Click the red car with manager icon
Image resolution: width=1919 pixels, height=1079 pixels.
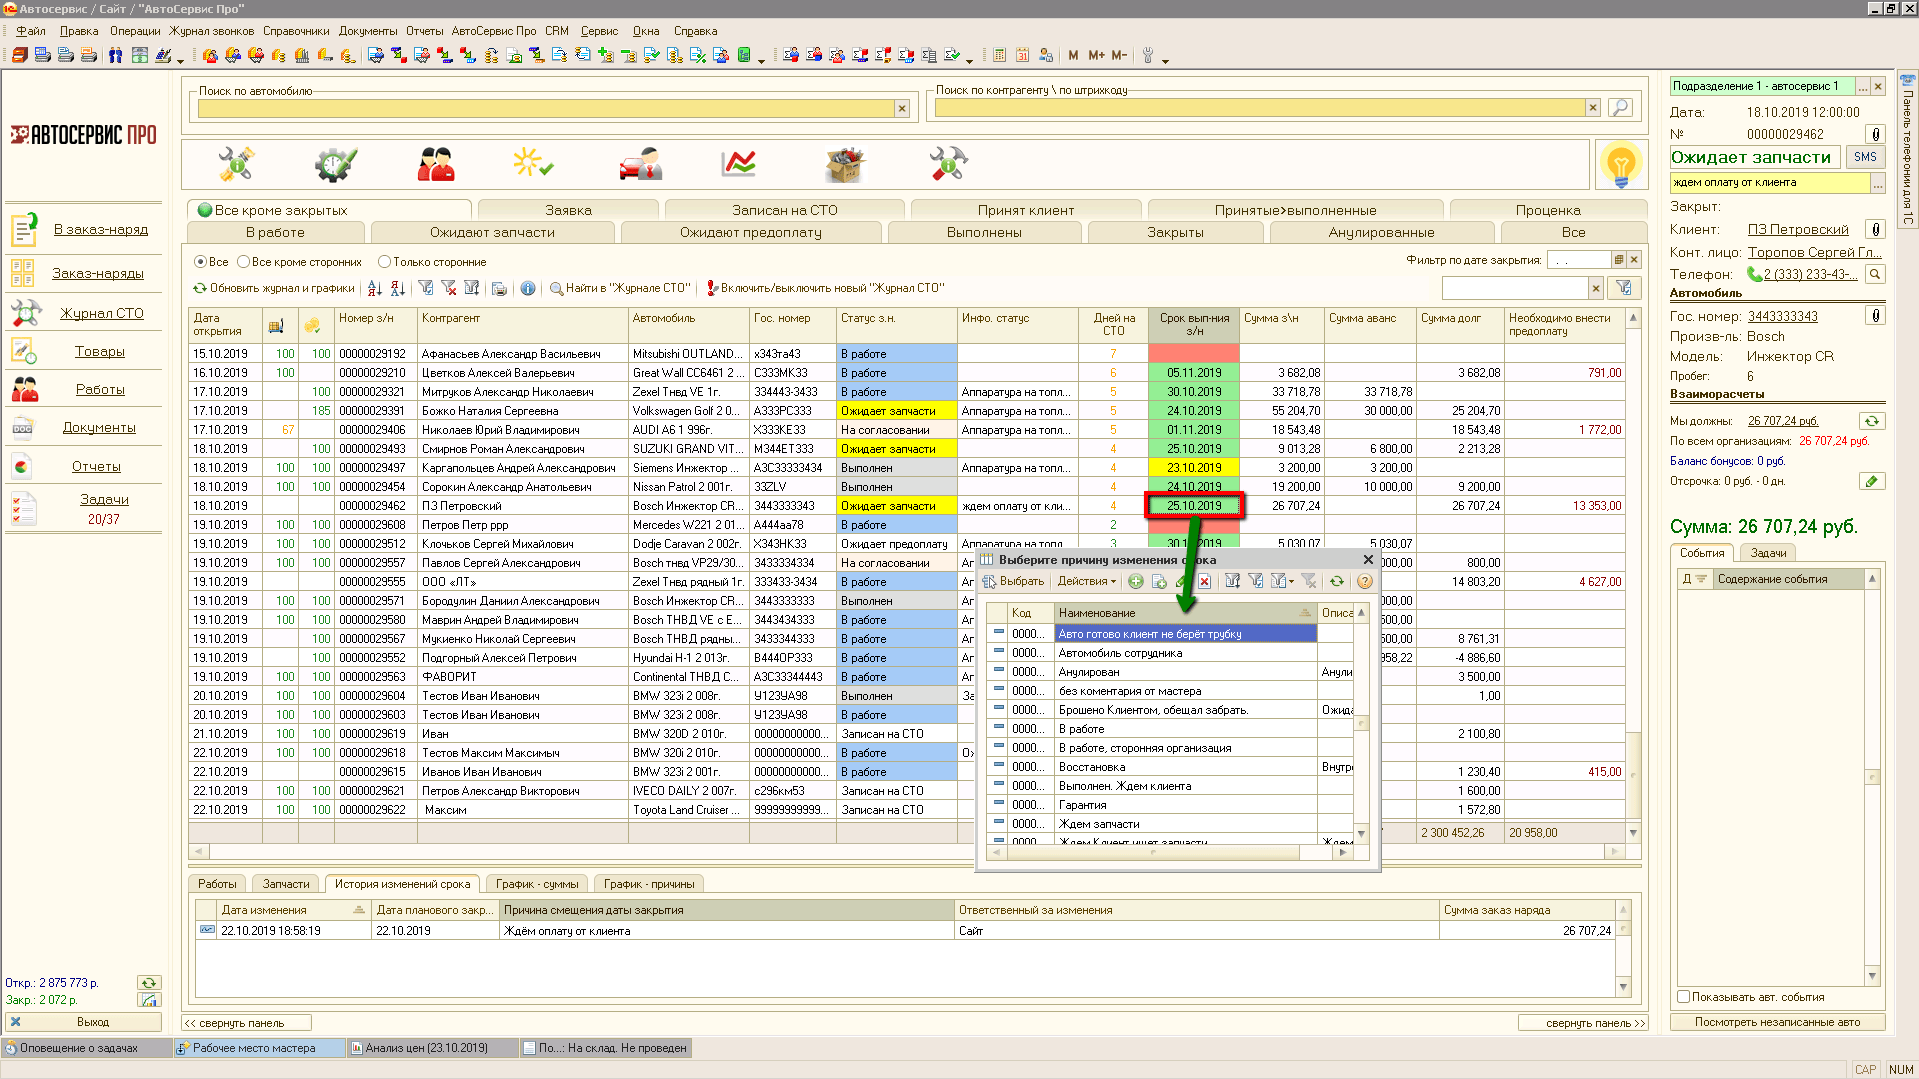640,164
